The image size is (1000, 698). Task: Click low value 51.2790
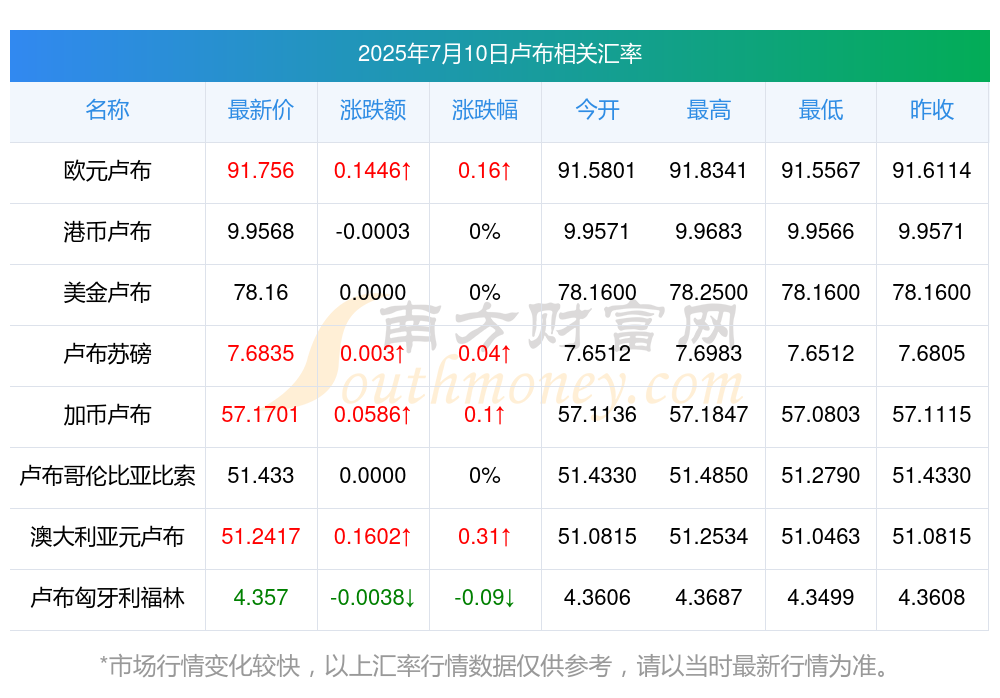pos(821,475)
